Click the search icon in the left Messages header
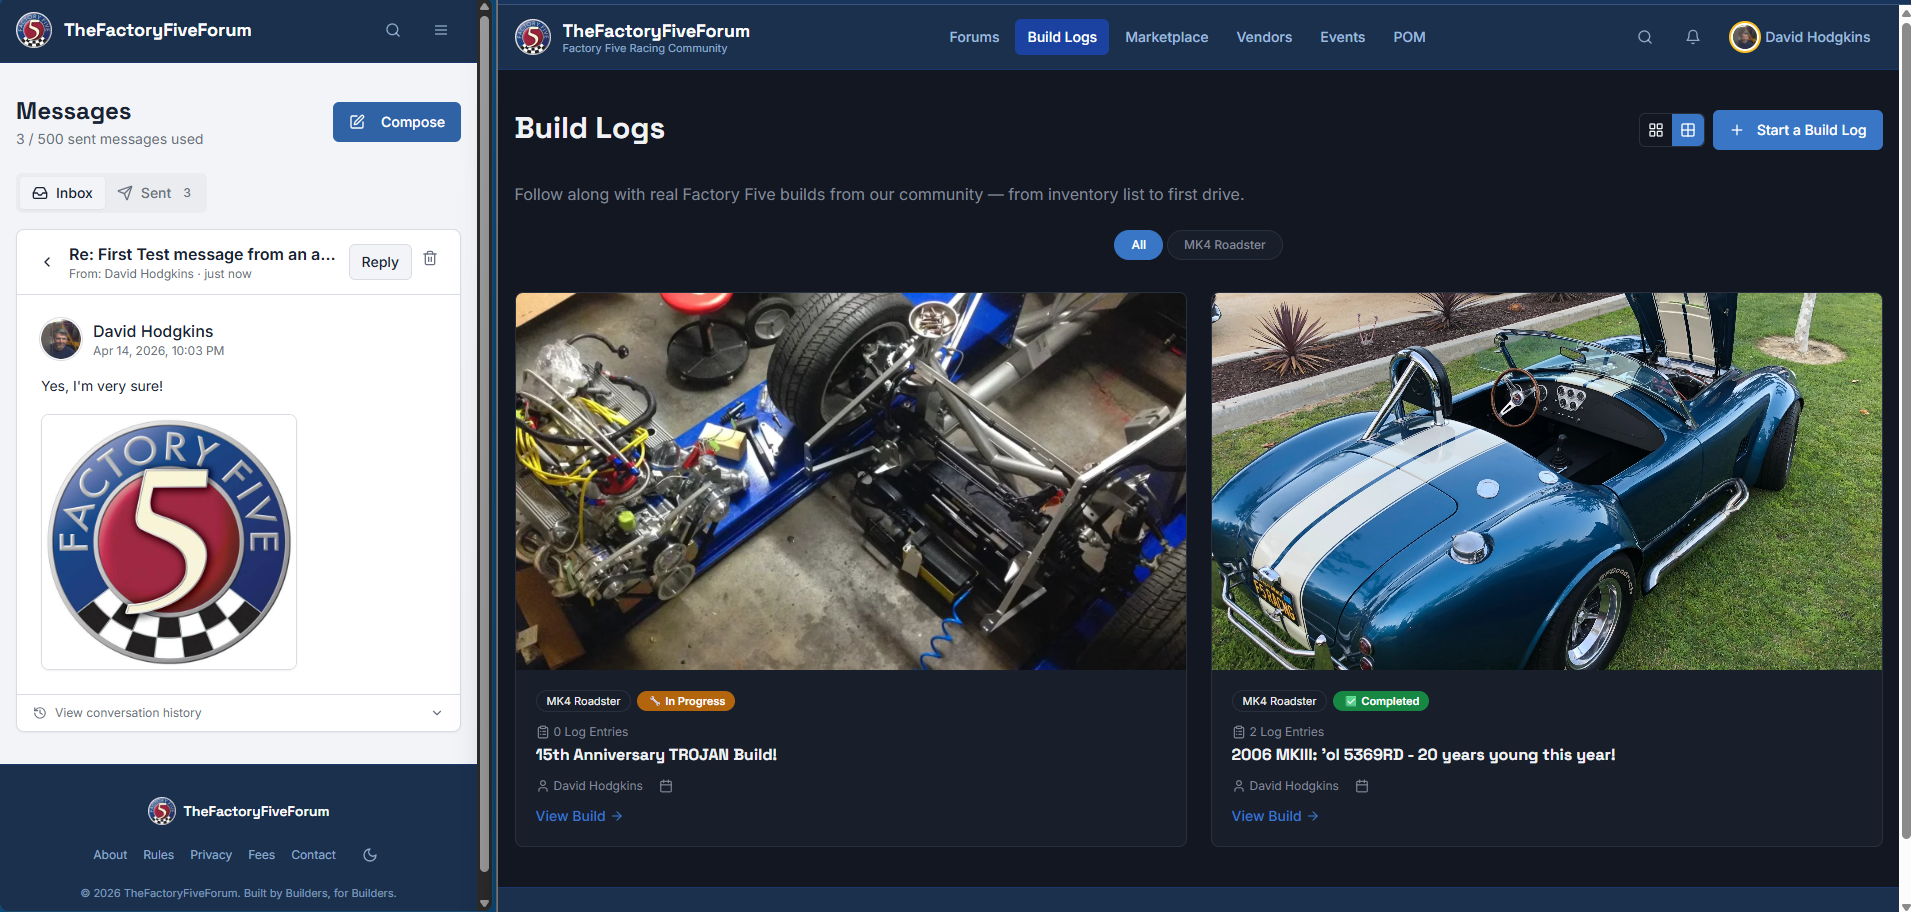1911x912 pixels. (x=393, y=30)
